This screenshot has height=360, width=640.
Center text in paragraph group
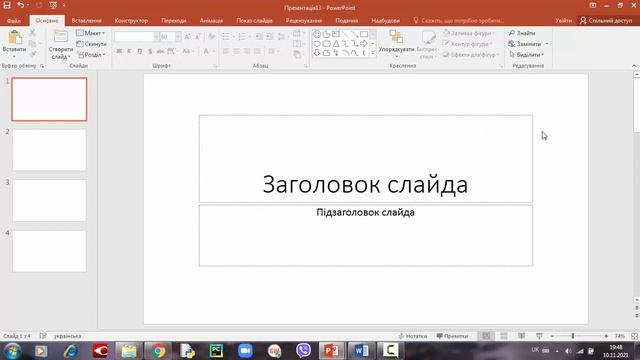[236, 51]
